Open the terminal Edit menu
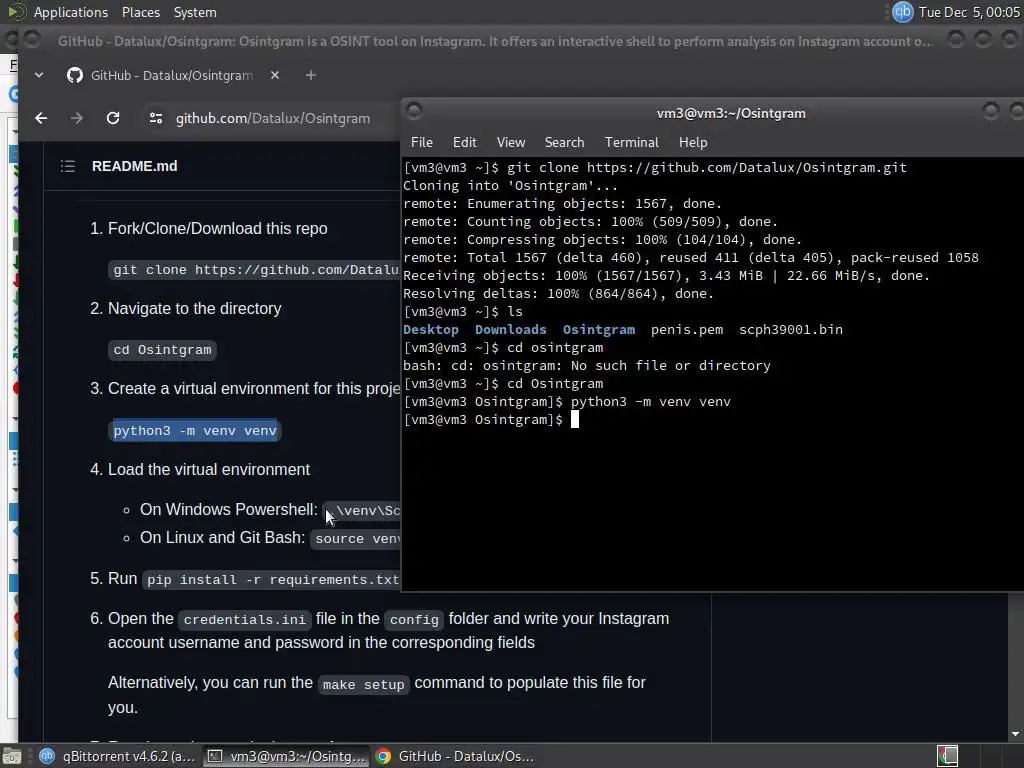1024x768 pixels. [x=464, y=142]
